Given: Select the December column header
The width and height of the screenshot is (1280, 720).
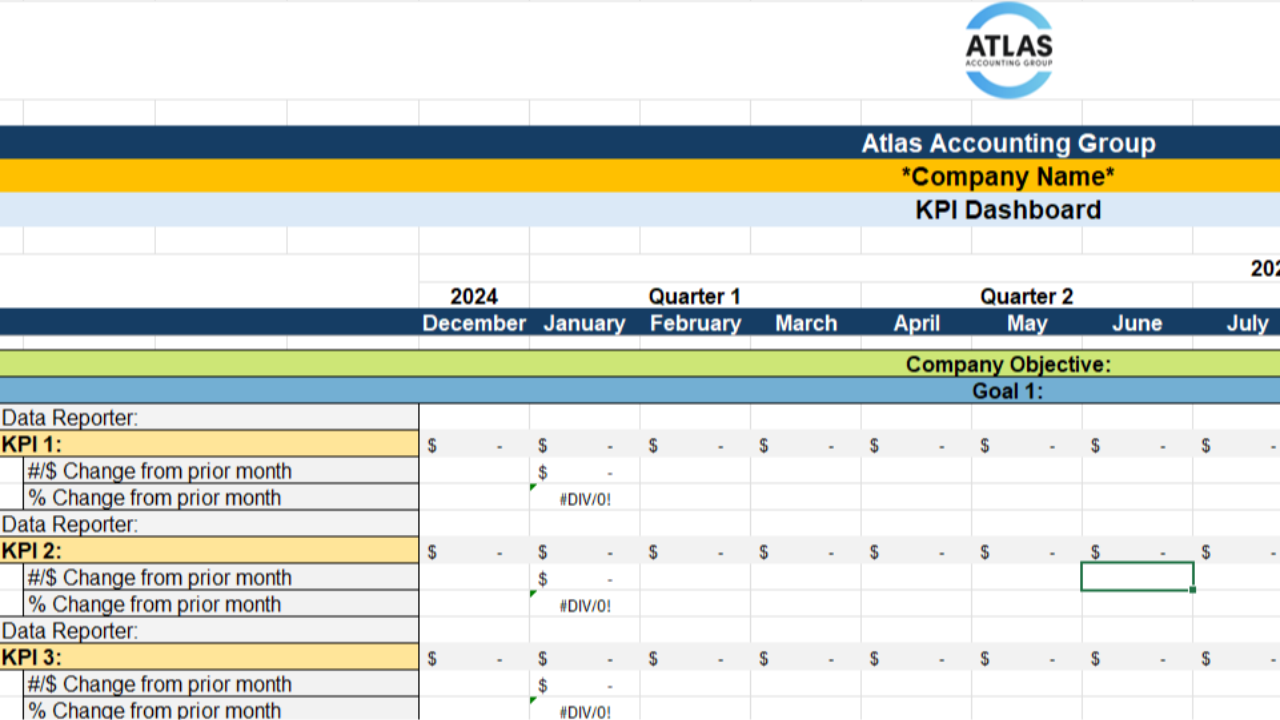Looking at the screenshot, I should click(x=474, y=323).
